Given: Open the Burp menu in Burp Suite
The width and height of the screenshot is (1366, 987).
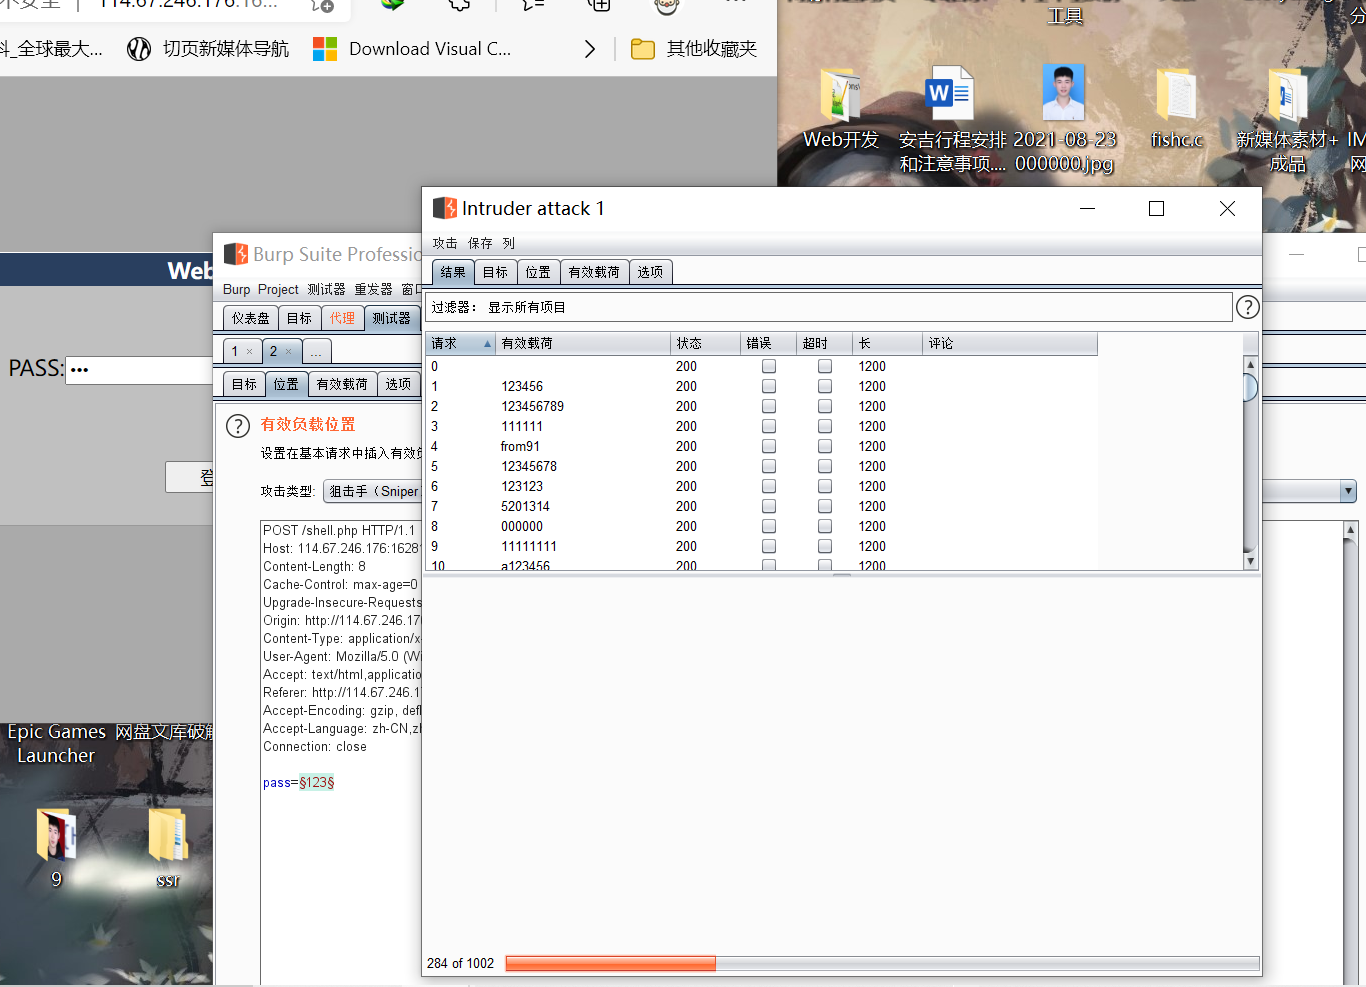Looking at the screenshot, I should [237, 289].
